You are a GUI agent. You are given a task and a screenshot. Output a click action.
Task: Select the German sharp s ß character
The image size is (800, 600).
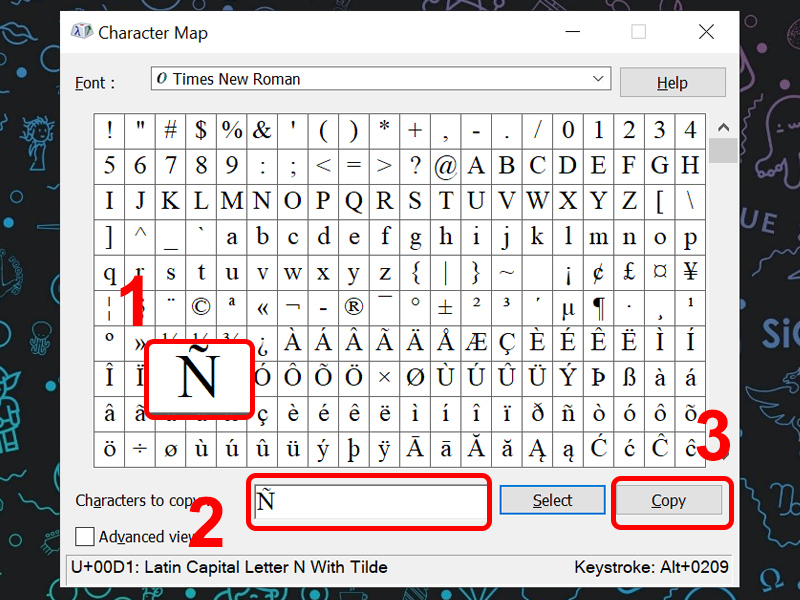tap(629, 377)
